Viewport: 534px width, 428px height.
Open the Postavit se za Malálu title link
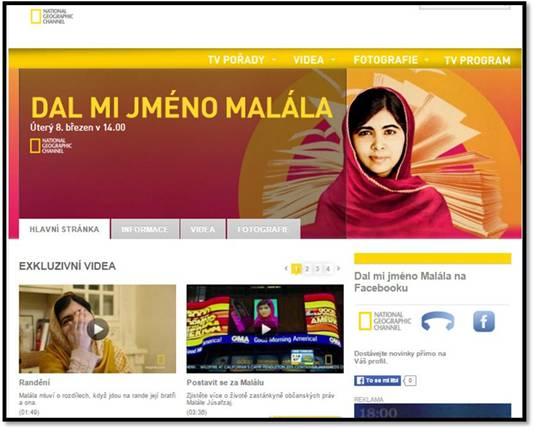(225, 382)
